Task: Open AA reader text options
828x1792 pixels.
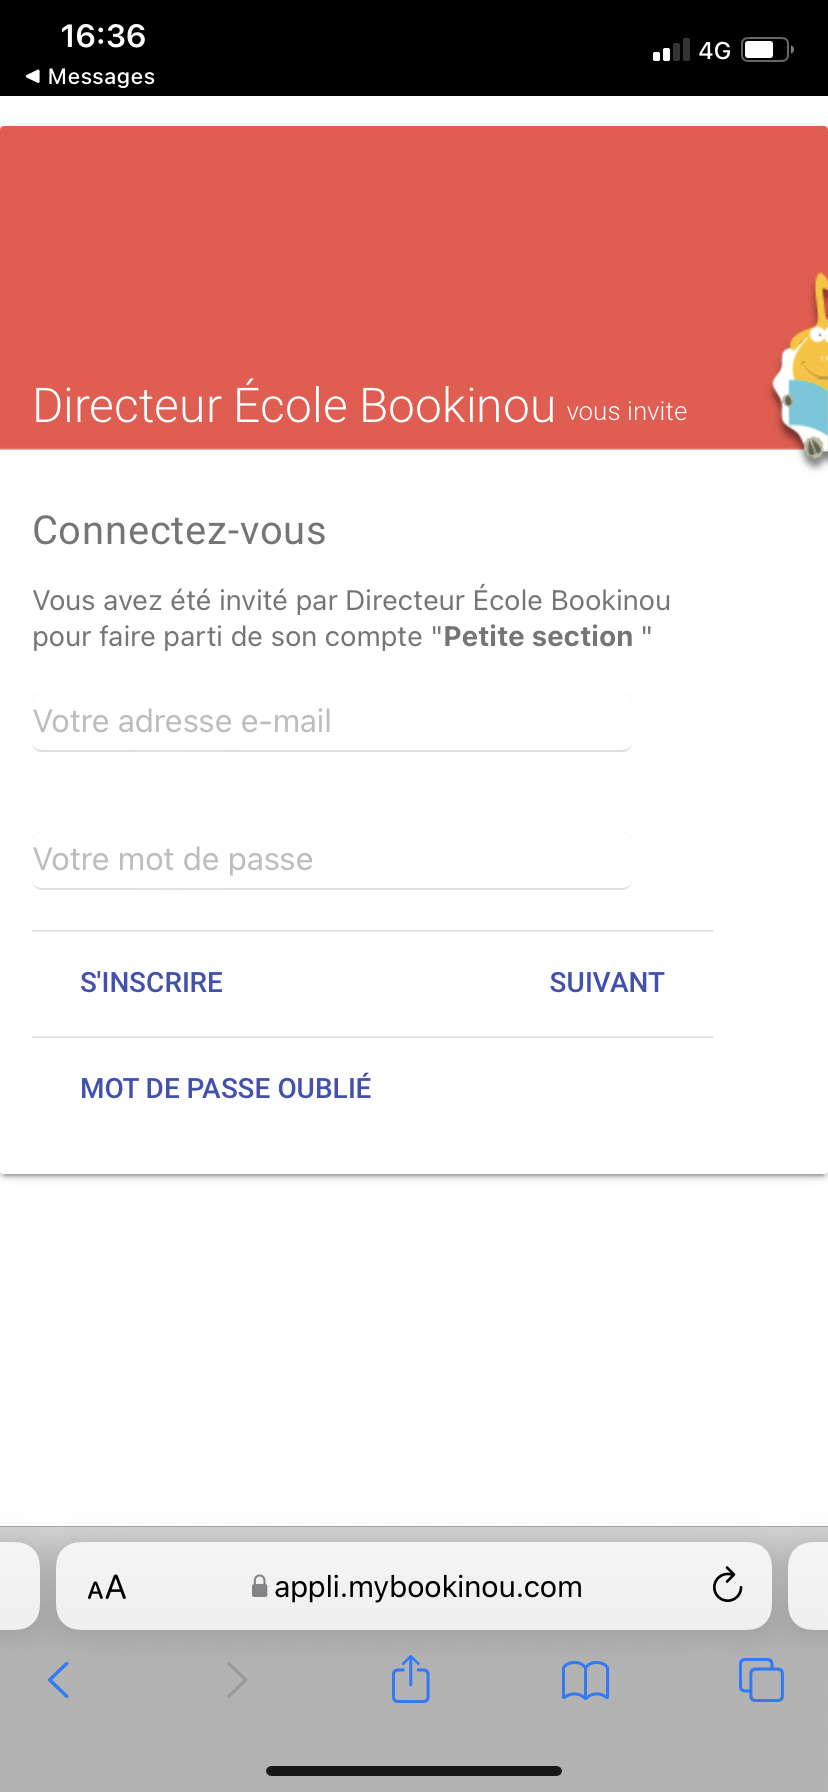Action: tap(107, 1587)
